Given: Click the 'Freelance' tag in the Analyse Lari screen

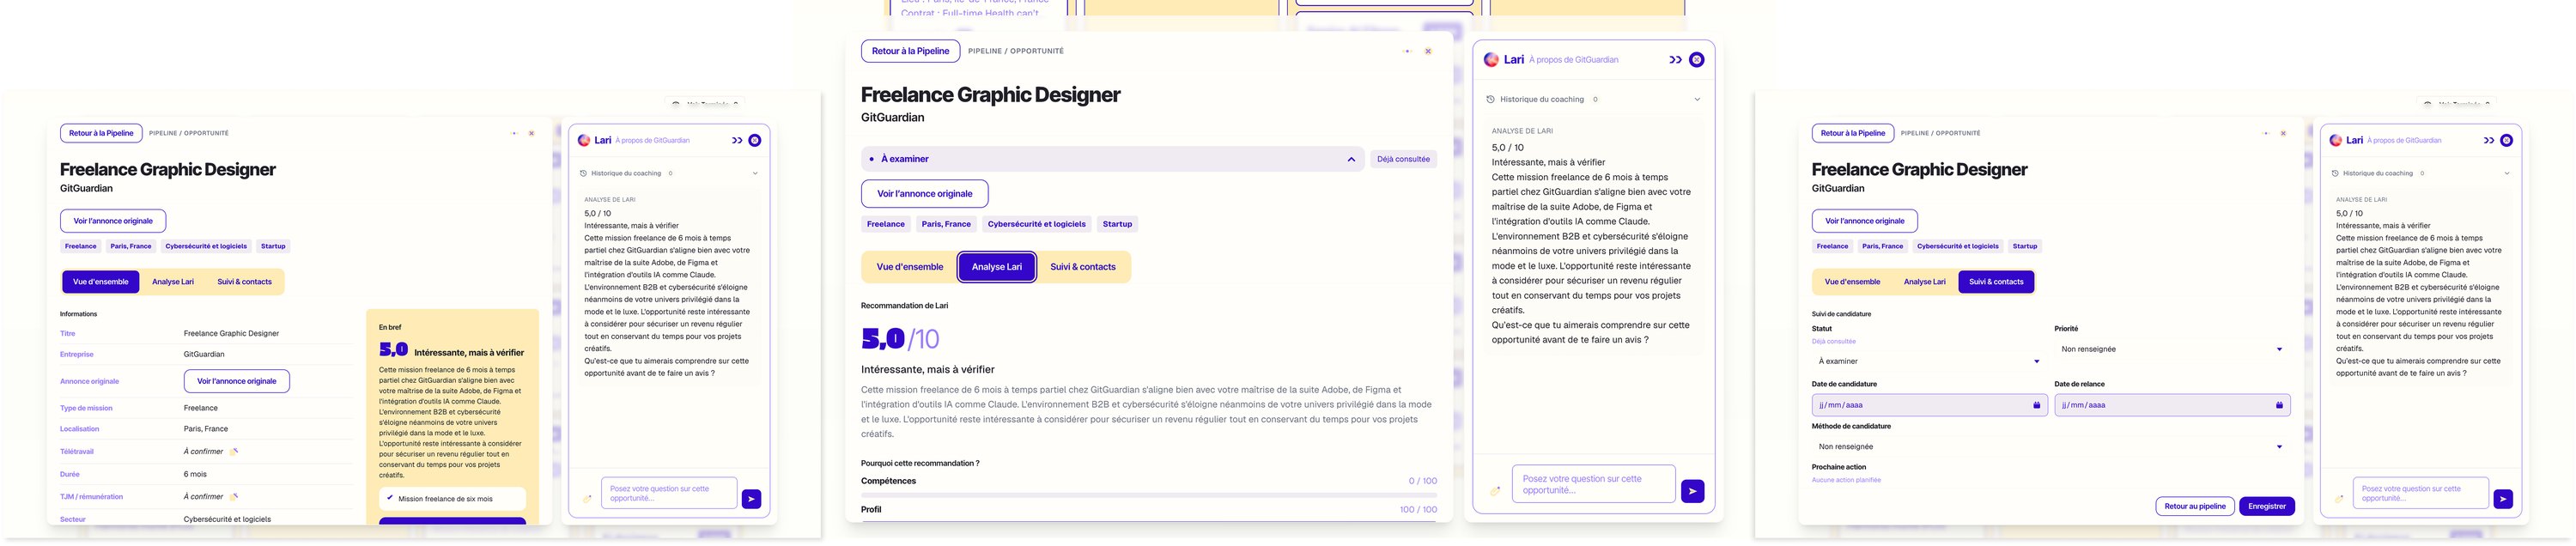Looking at the screenshot, I should click(885, 224).
